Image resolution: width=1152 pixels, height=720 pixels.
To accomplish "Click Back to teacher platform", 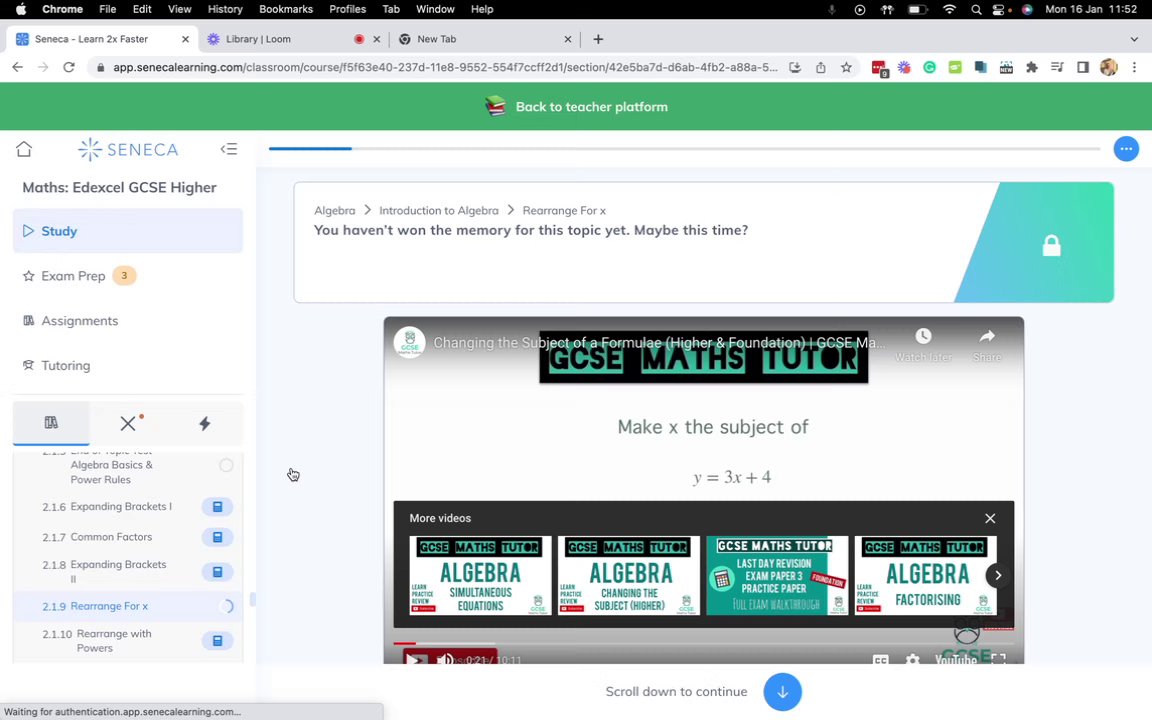I will click(576, 107).
